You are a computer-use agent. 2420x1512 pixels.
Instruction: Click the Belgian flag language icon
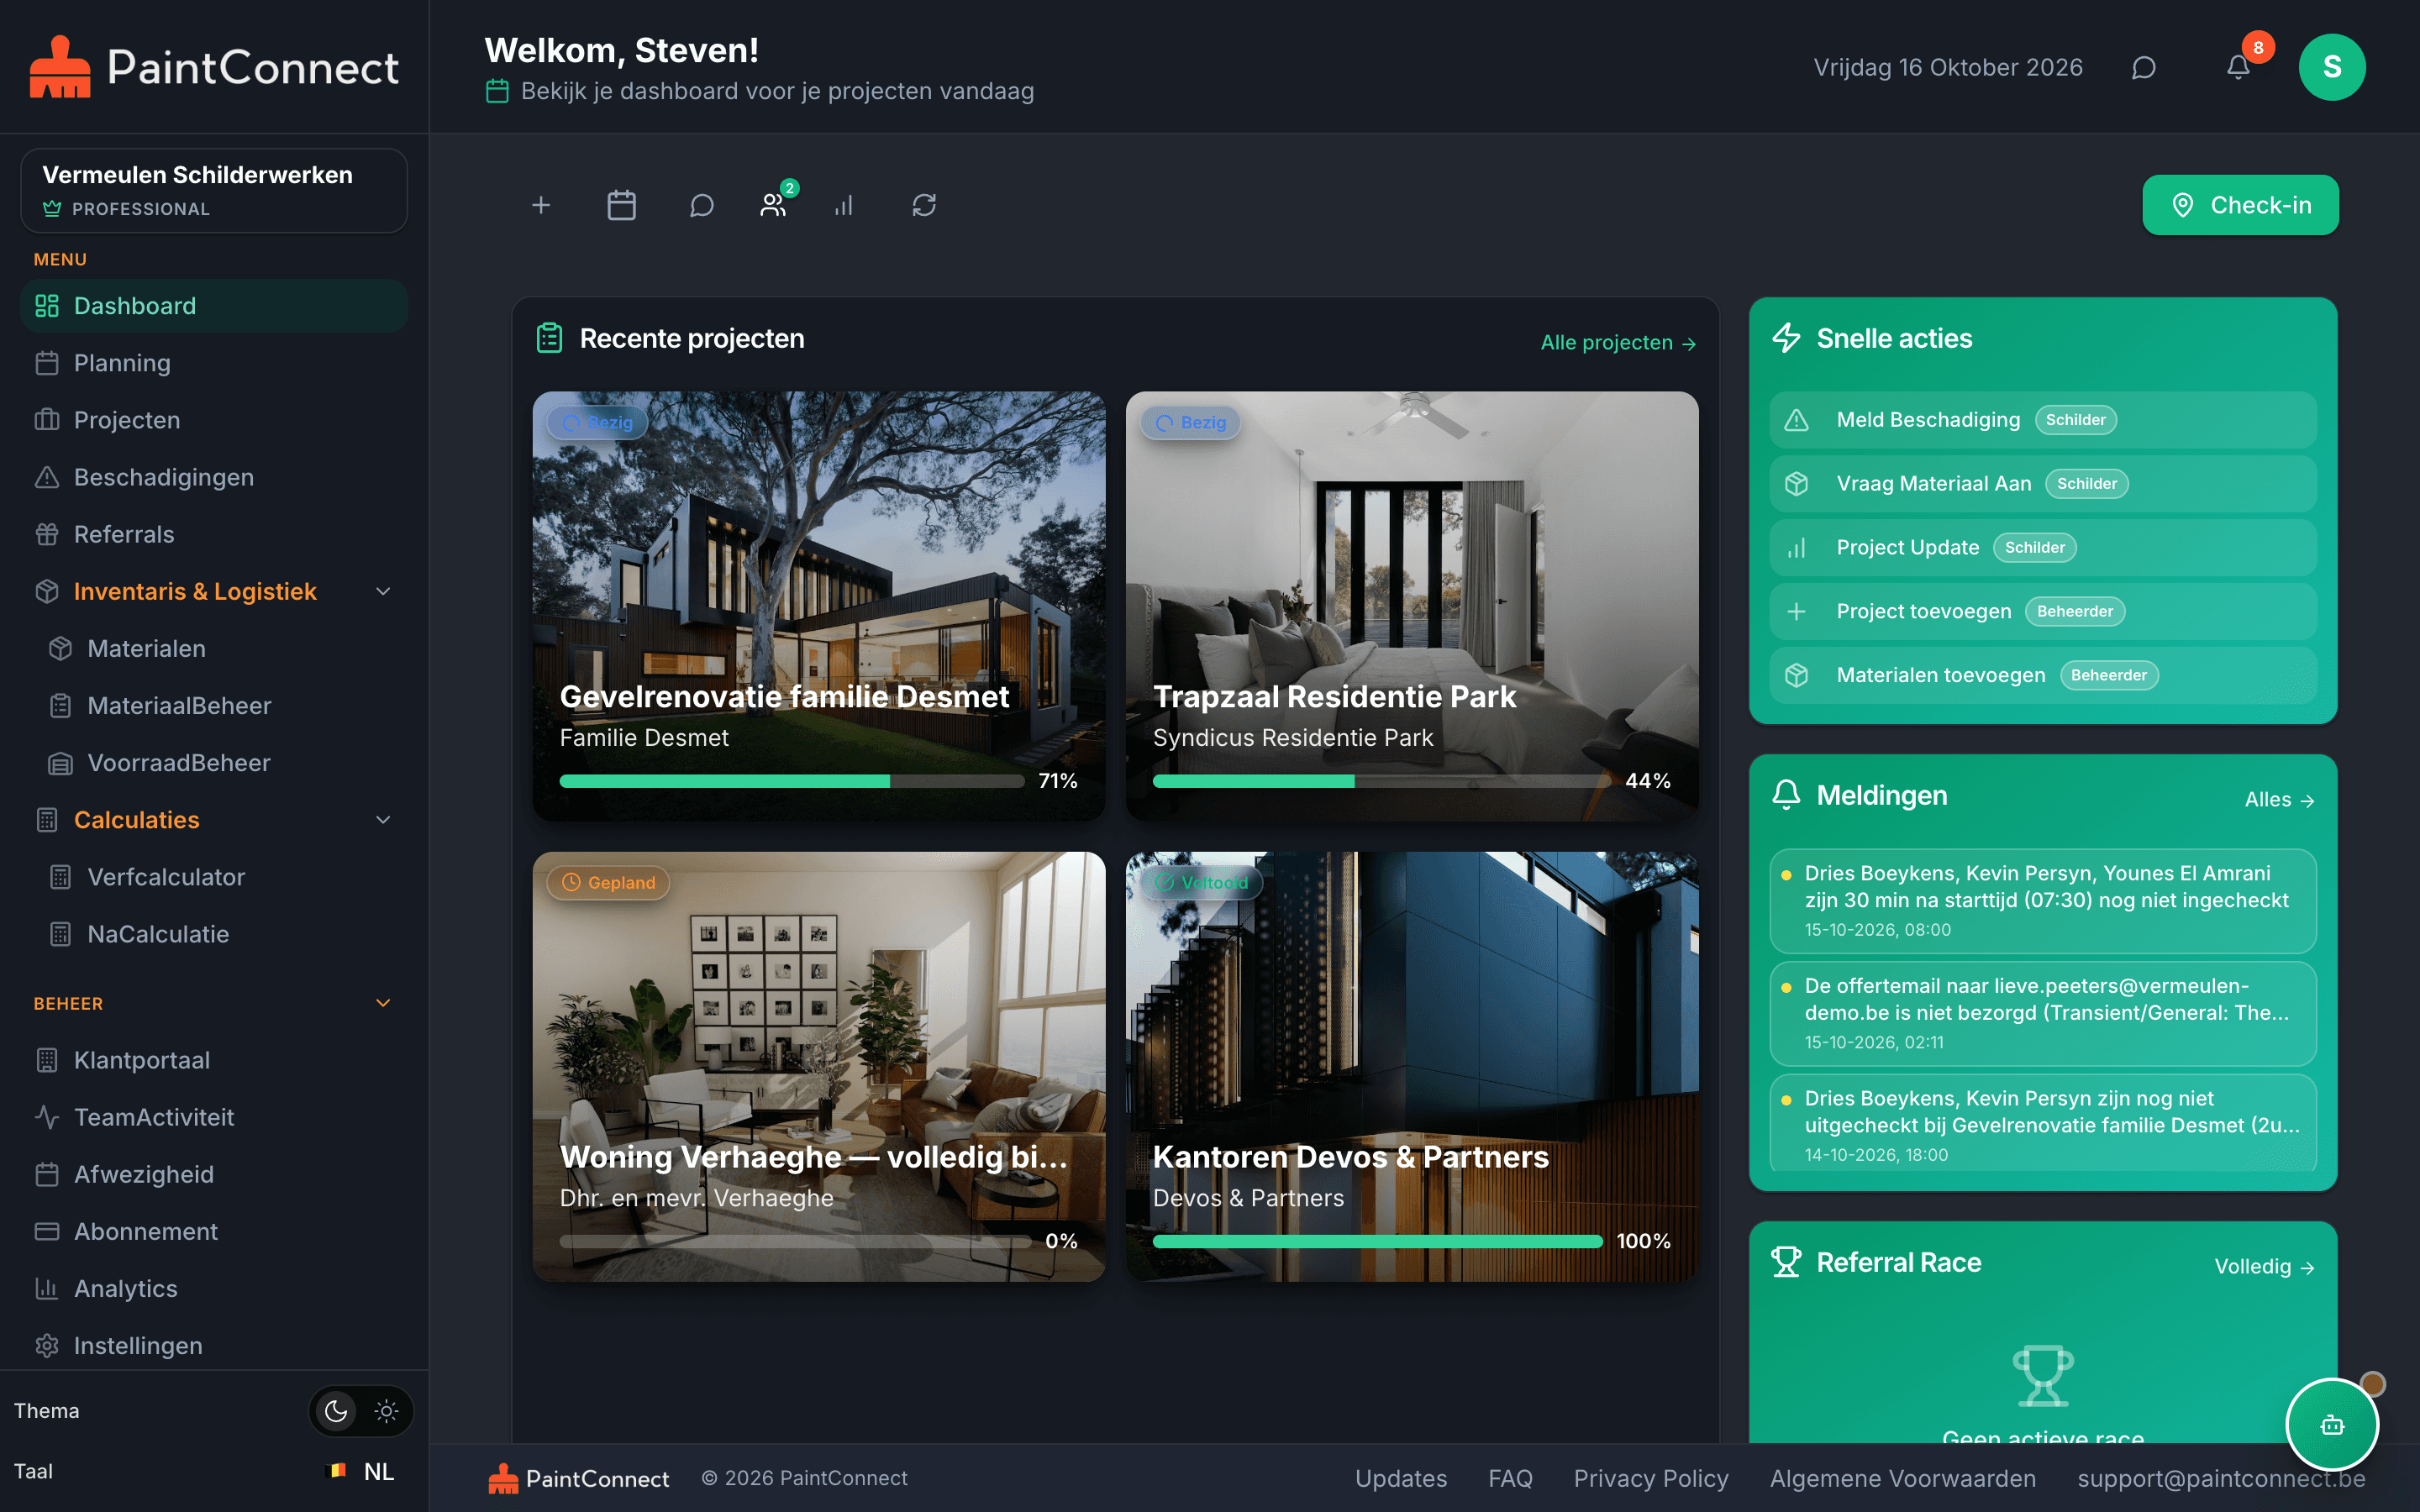[337, 1471]
